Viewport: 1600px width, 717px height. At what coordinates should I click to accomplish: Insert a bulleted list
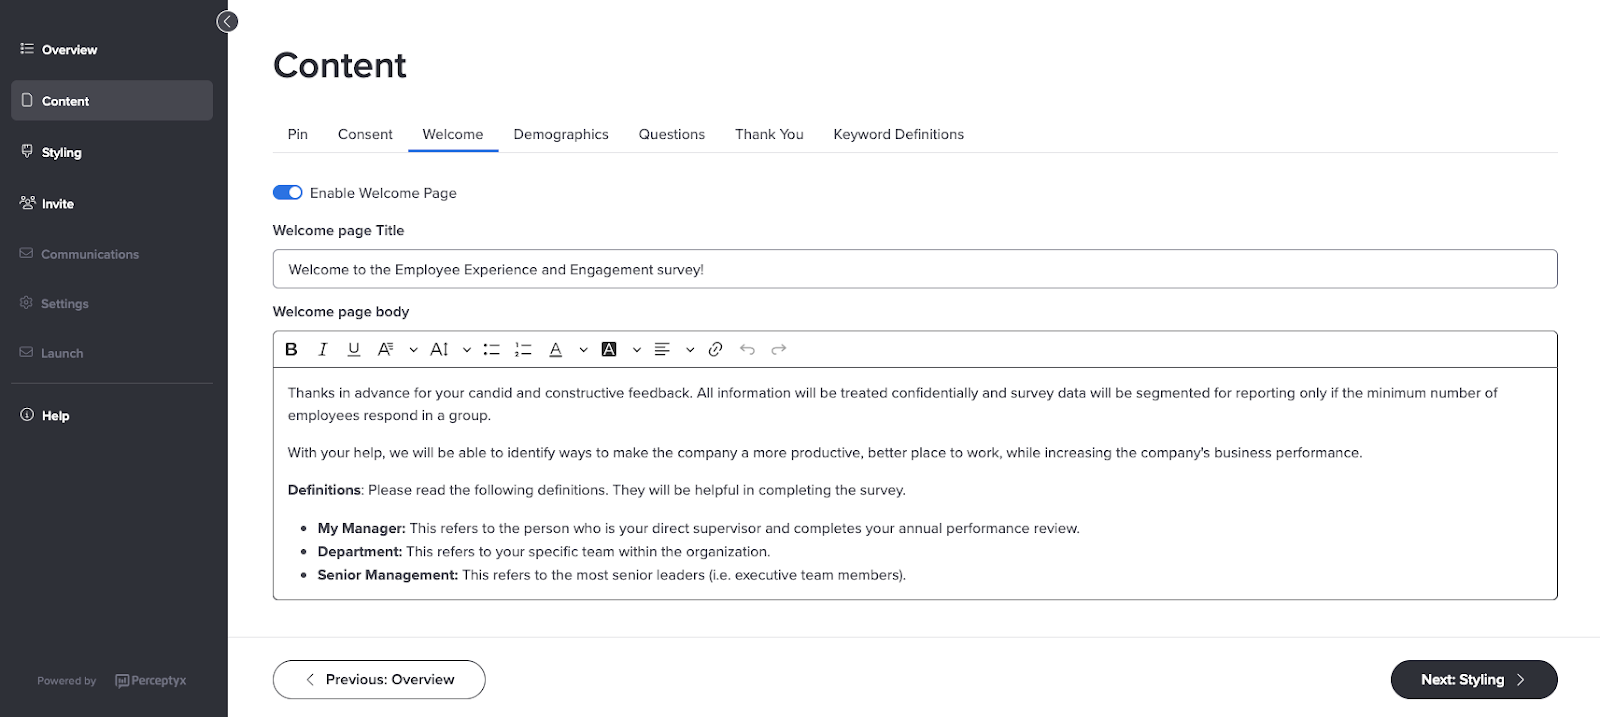pos(491,349)
